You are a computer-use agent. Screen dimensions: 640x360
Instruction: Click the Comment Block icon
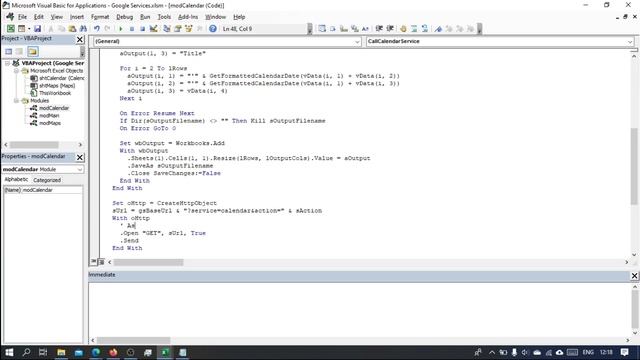(414, 29)
